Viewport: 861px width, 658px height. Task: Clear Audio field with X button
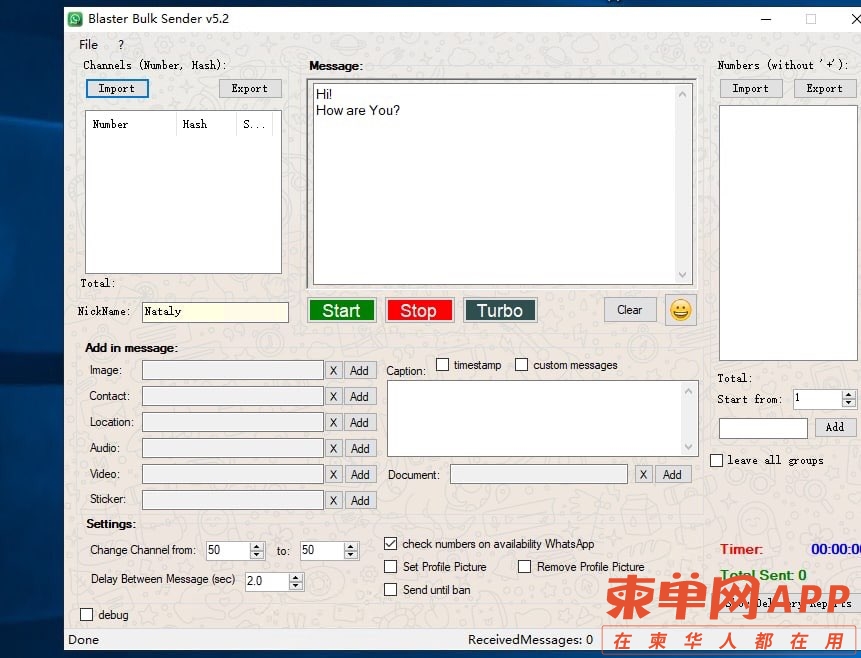(333, 449)
